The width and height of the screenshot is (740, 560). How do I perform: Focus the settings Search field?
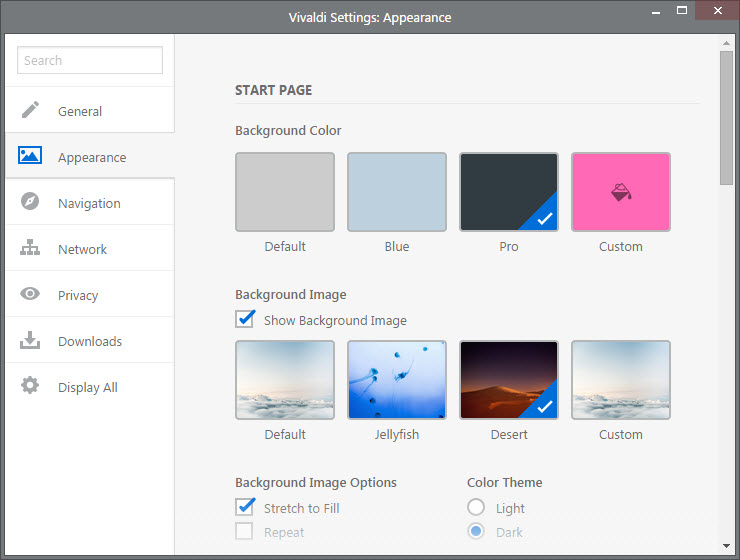(x=90, y=60)
